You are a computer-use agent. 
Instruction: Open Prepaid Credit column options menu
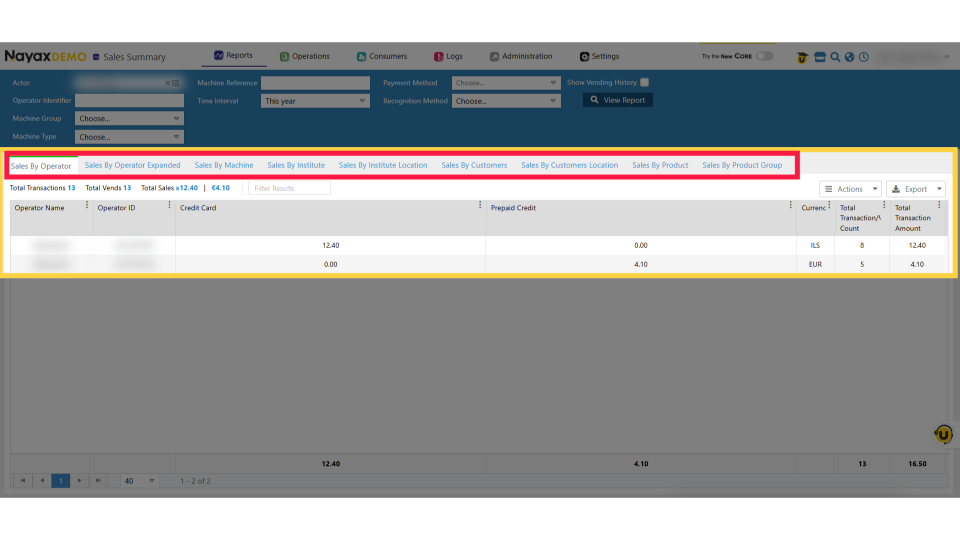tap(790, 205)
